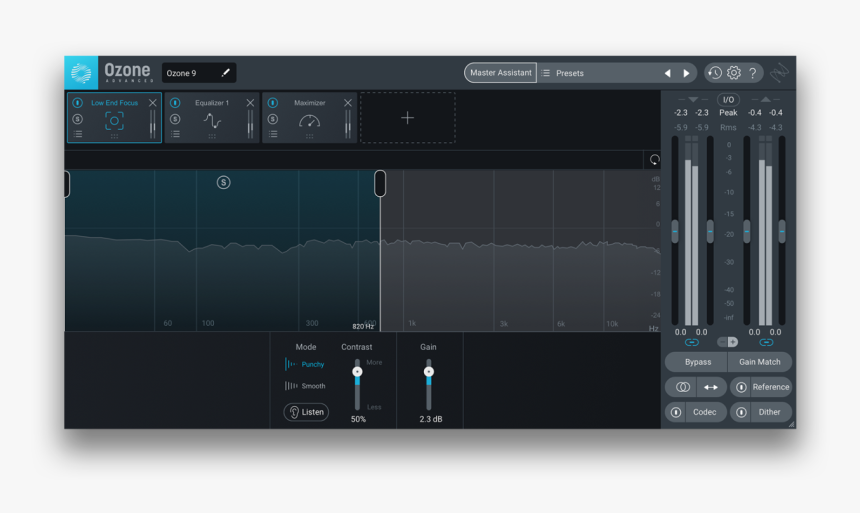Click the 820 Hz upper band handle
Viewport: 860px width, 513px height.
tap(380, 183)
